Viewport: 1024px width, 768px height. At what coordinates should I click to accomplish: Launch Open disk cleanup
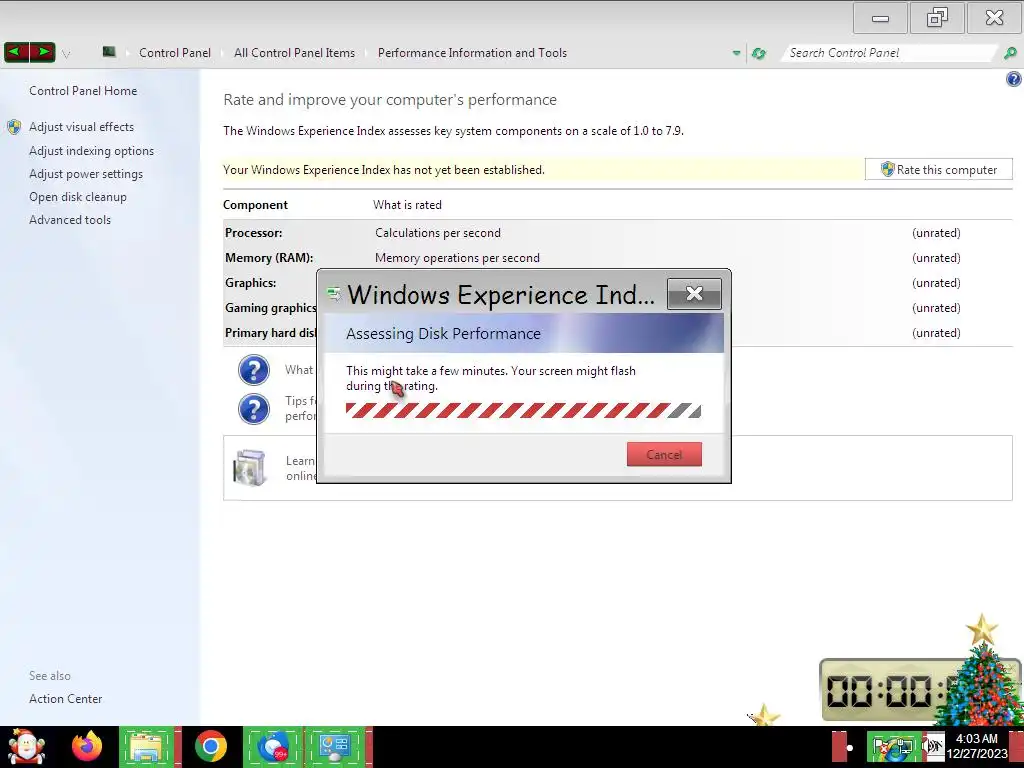[78, 197]
